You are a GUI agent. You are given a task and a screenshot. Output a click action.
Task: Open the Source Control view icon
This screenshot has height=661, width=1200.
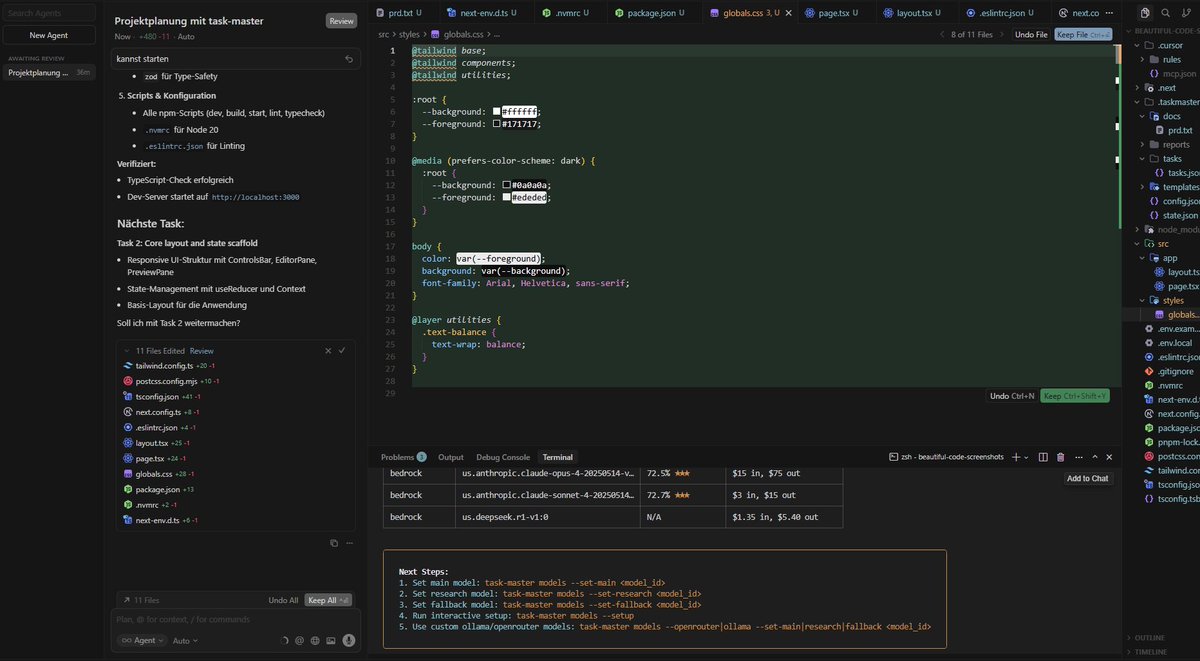point(1184,12)
